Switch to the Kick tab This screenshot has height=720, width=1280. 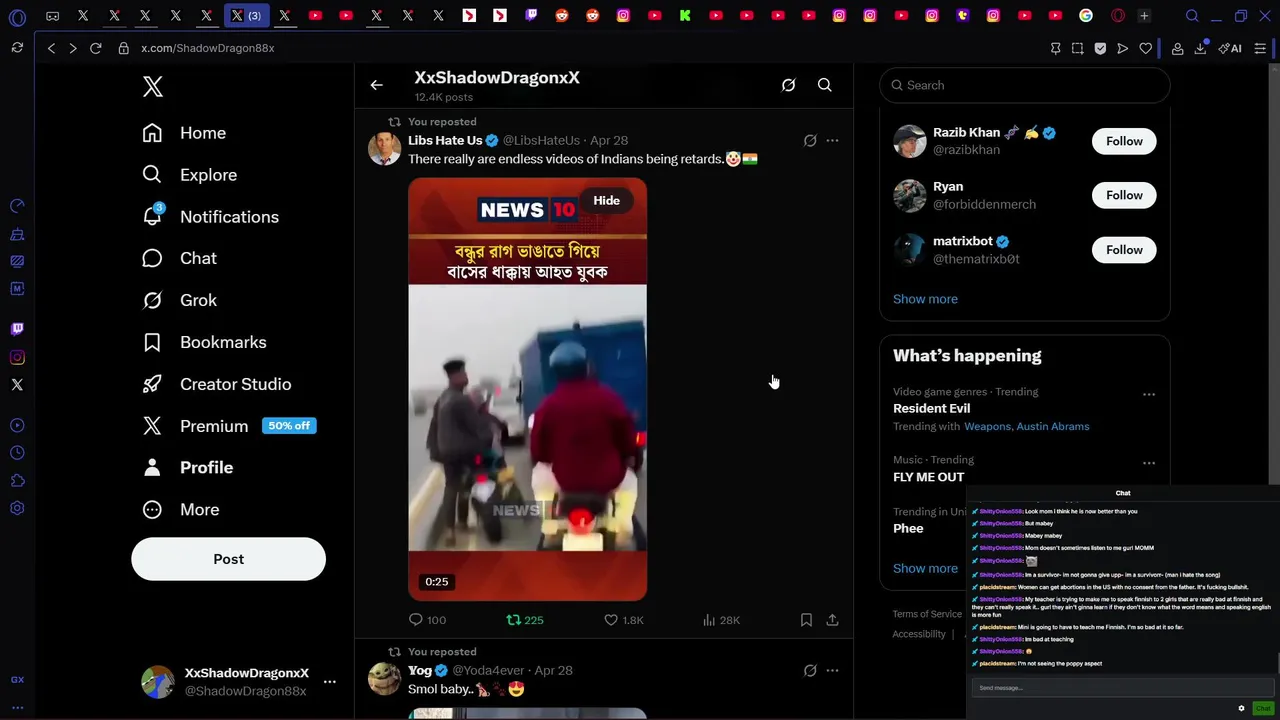(x=685, y=16)
